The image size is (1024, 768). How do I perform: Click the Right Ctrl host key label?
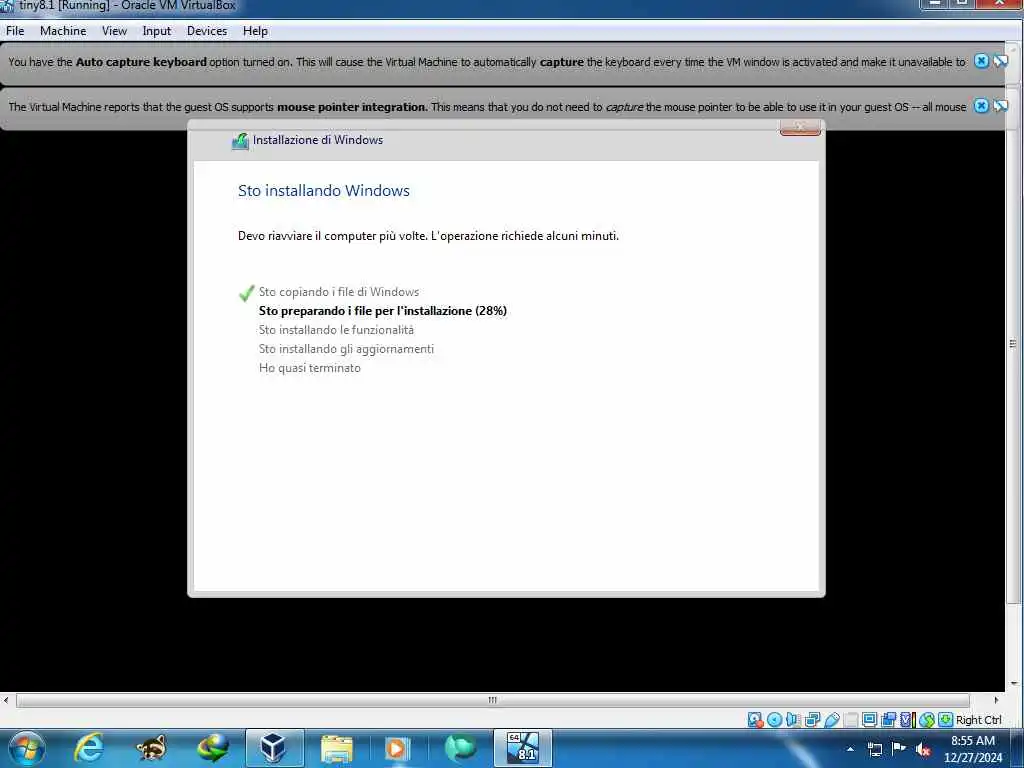tap(978, 720)
